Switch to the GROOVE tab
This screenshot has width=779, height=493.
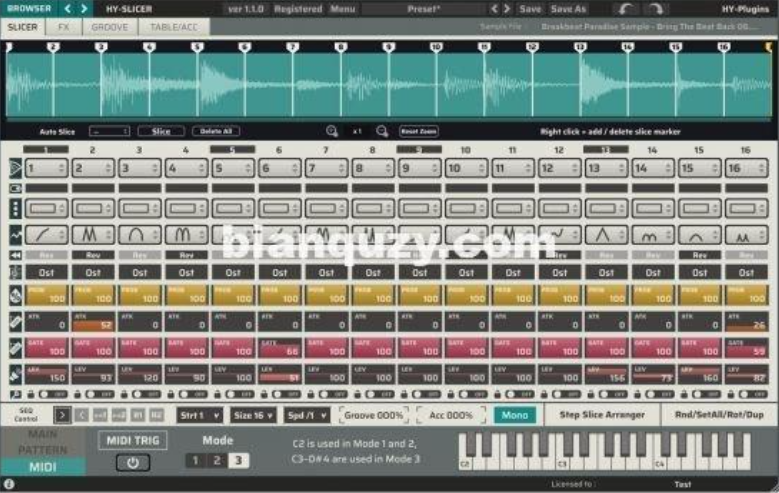pyautogui.click(x=109, y=27)
